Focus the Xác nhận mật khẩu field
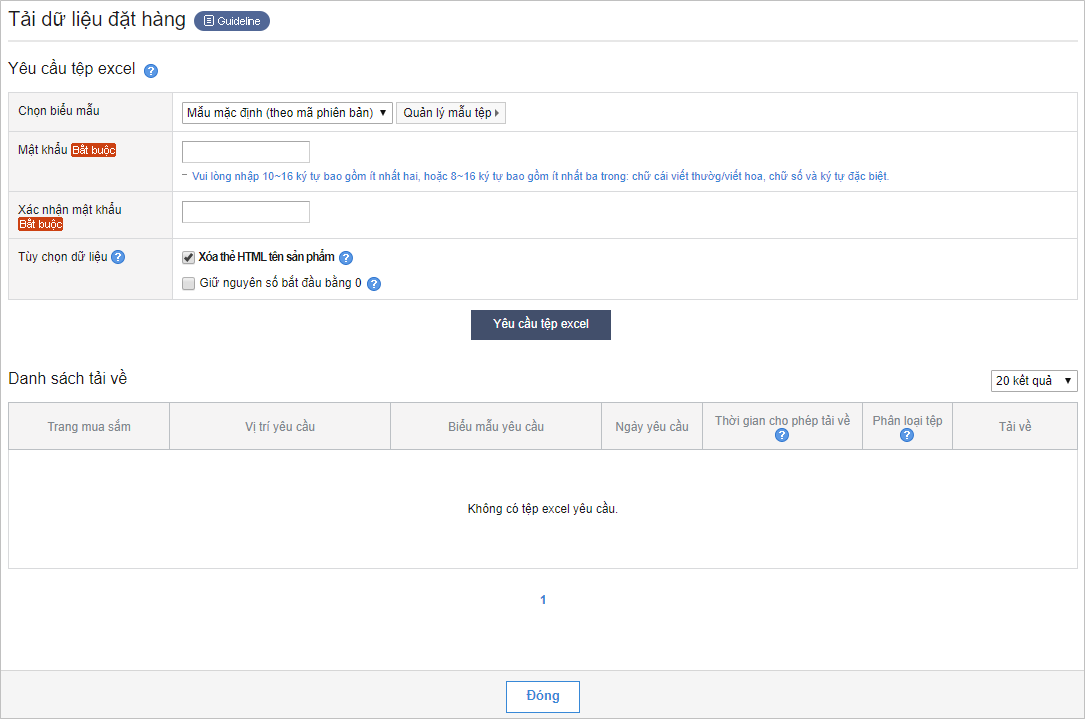 pos(246,212)
